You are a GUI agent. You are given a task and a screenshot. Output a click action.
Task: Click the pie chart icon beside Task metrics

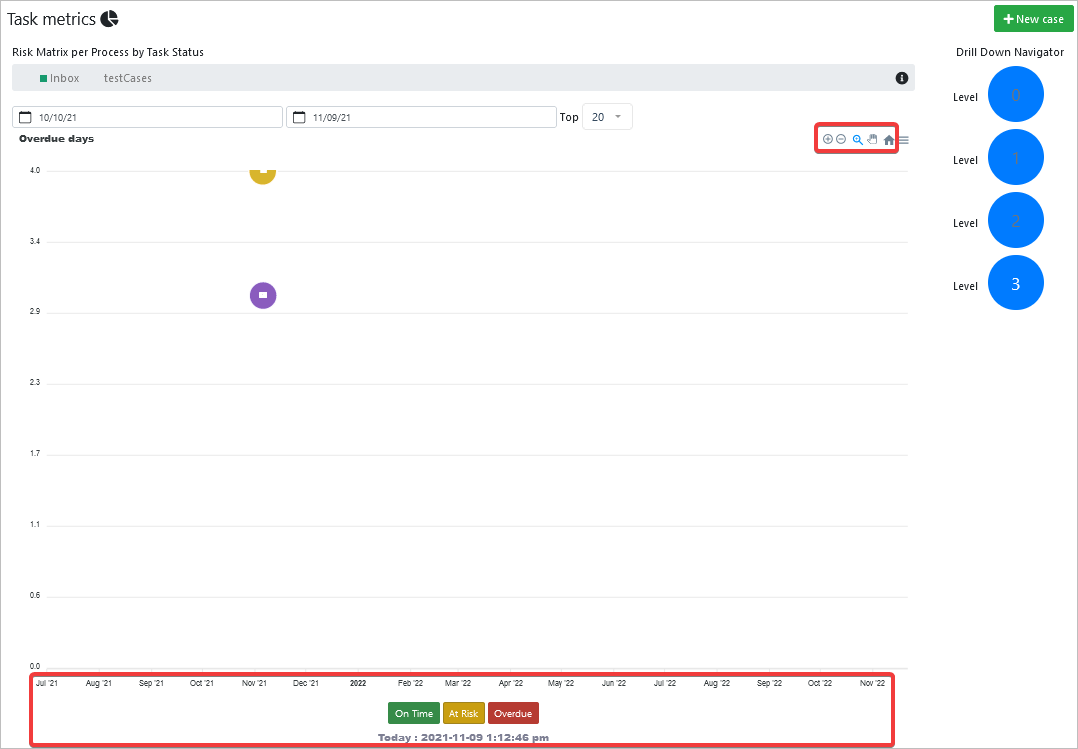109,19
